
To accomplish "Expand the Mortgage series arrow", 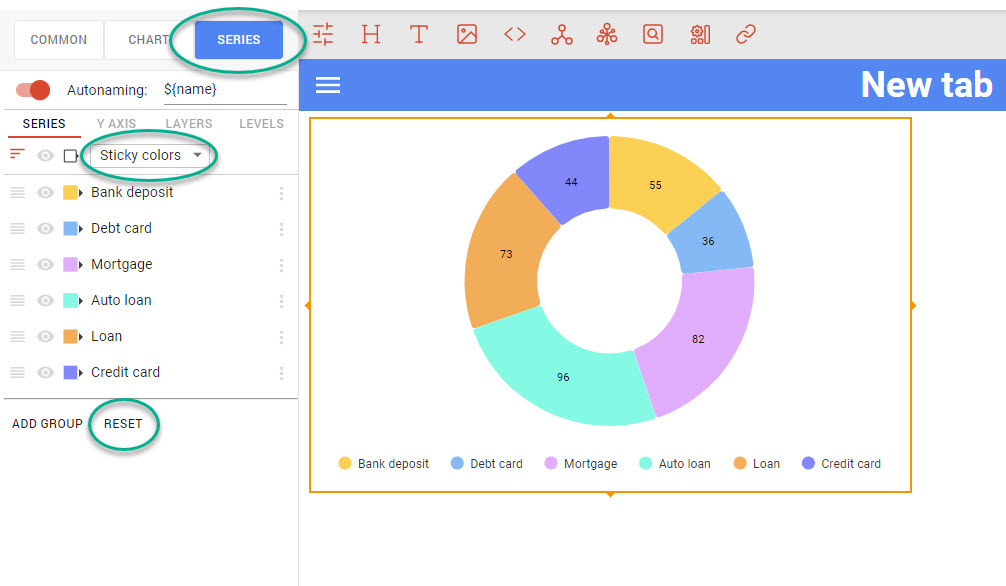I will click(81, 265).
